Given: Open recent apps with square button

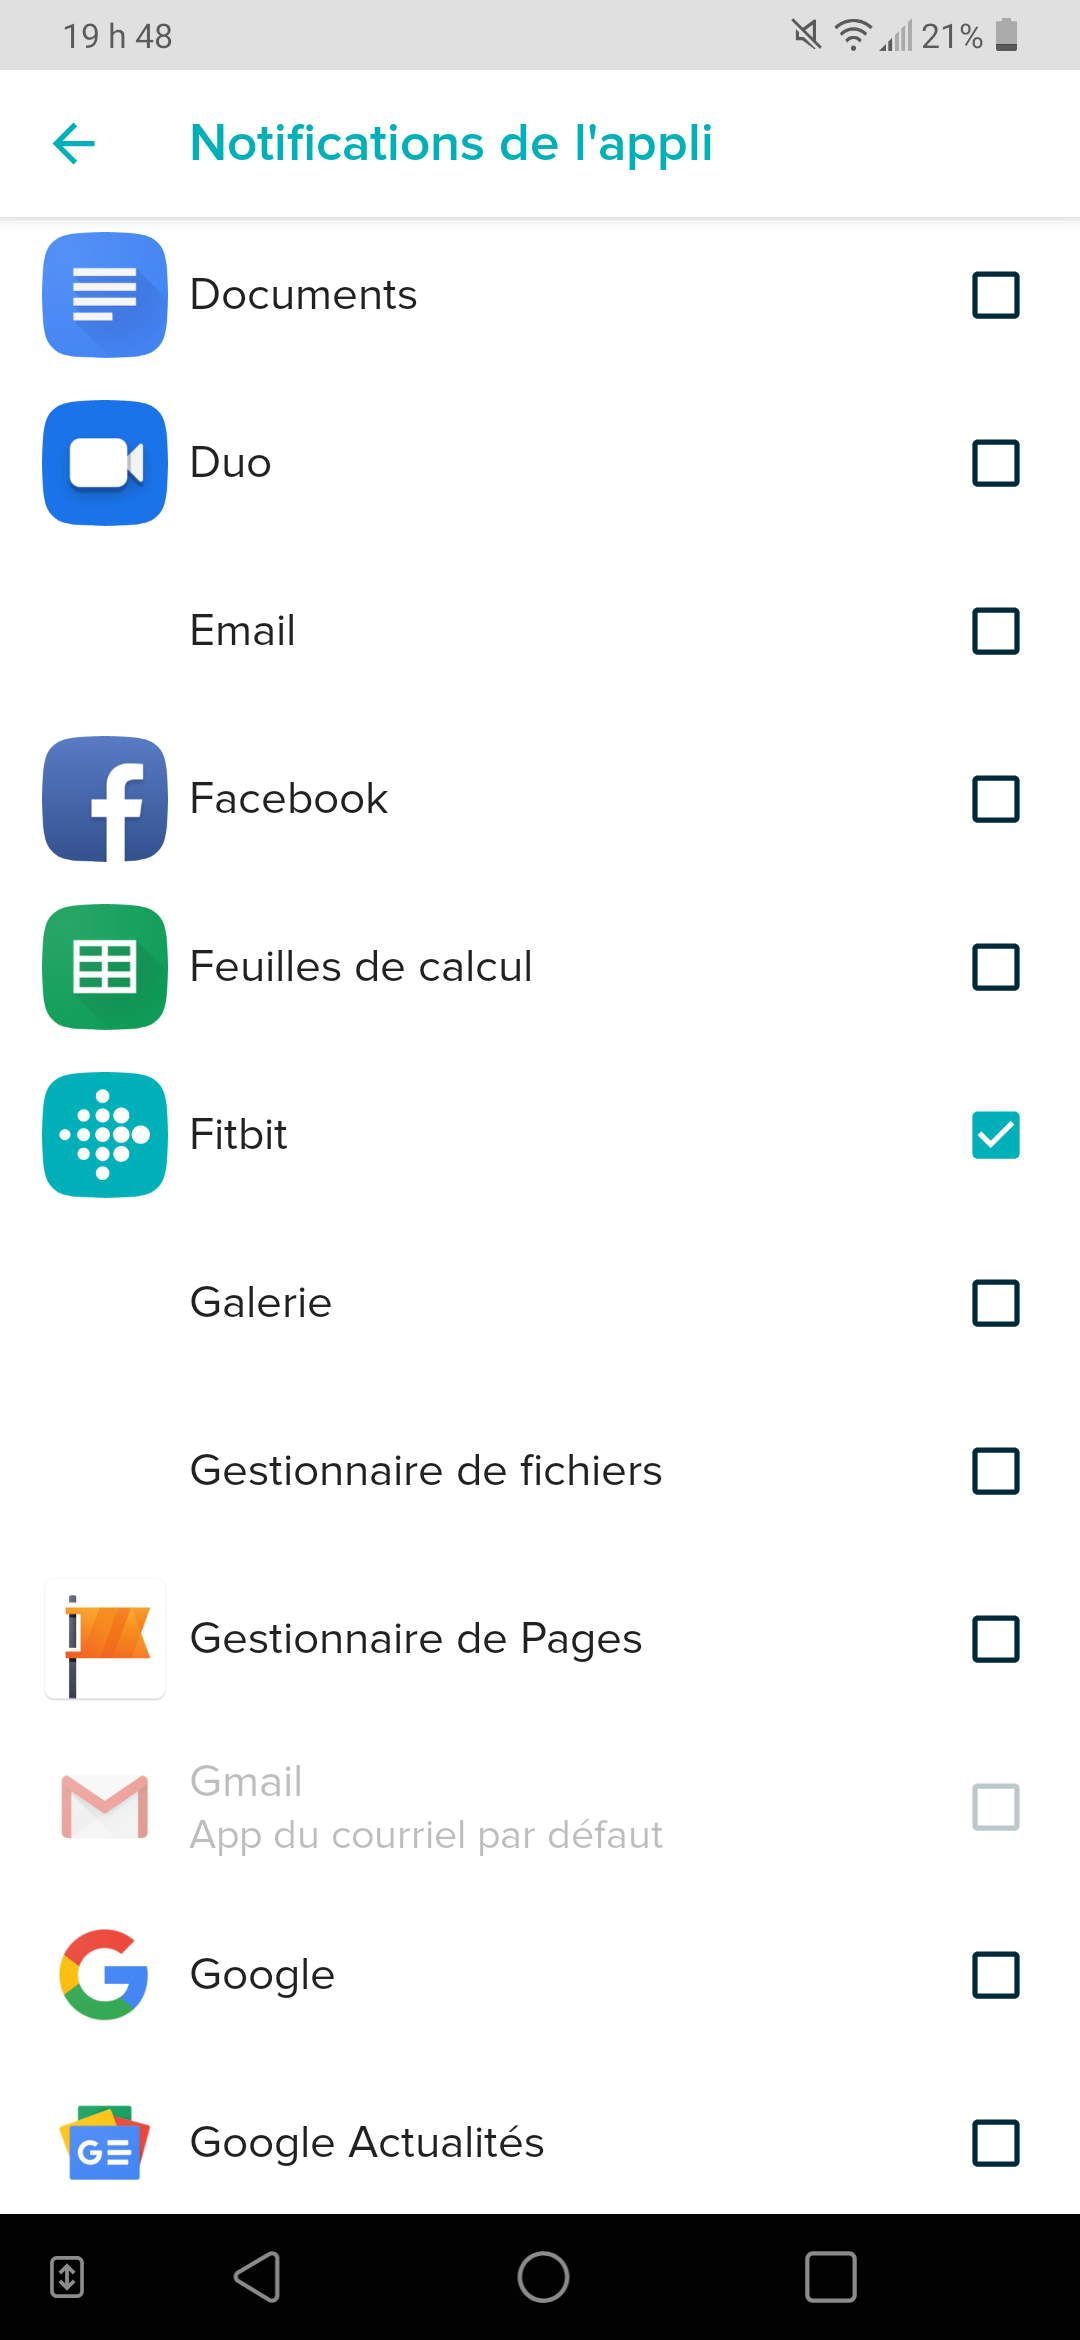Looking at the screenshot, I should (x=831, y=2277).
